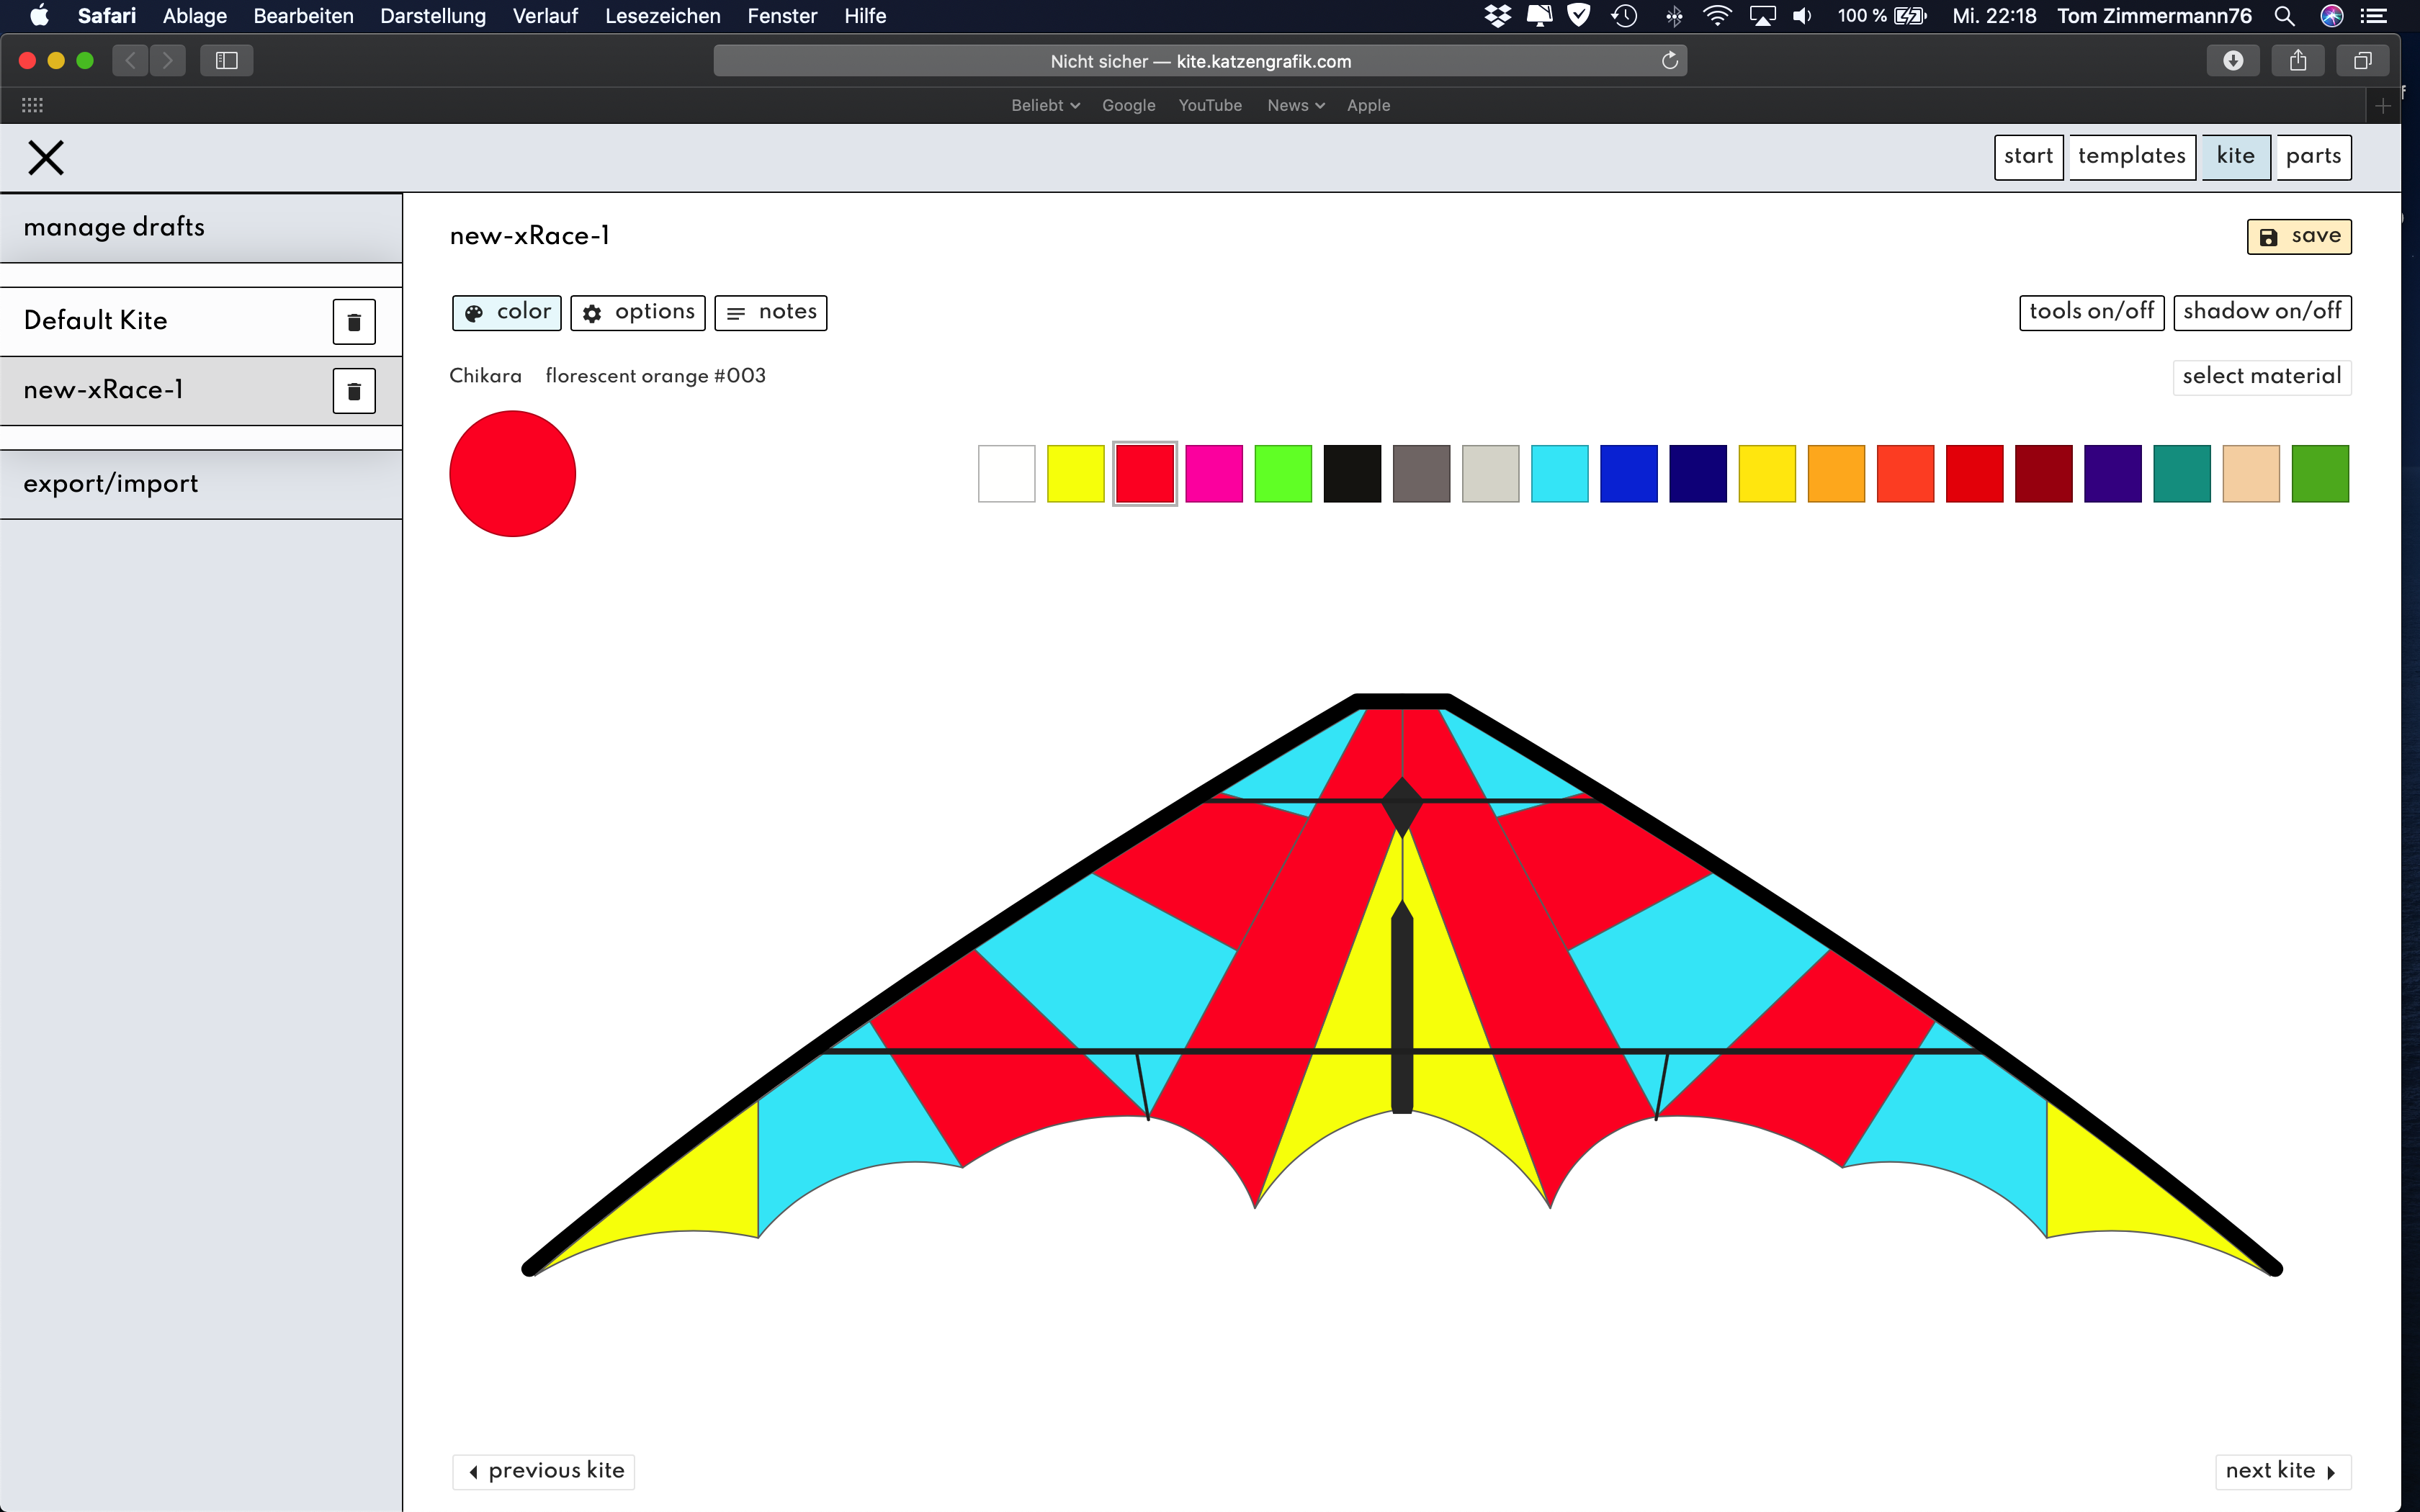The image size is (2420, 1512).
Task: Switch to the templates tab
Action: (x=2131, y=157)
